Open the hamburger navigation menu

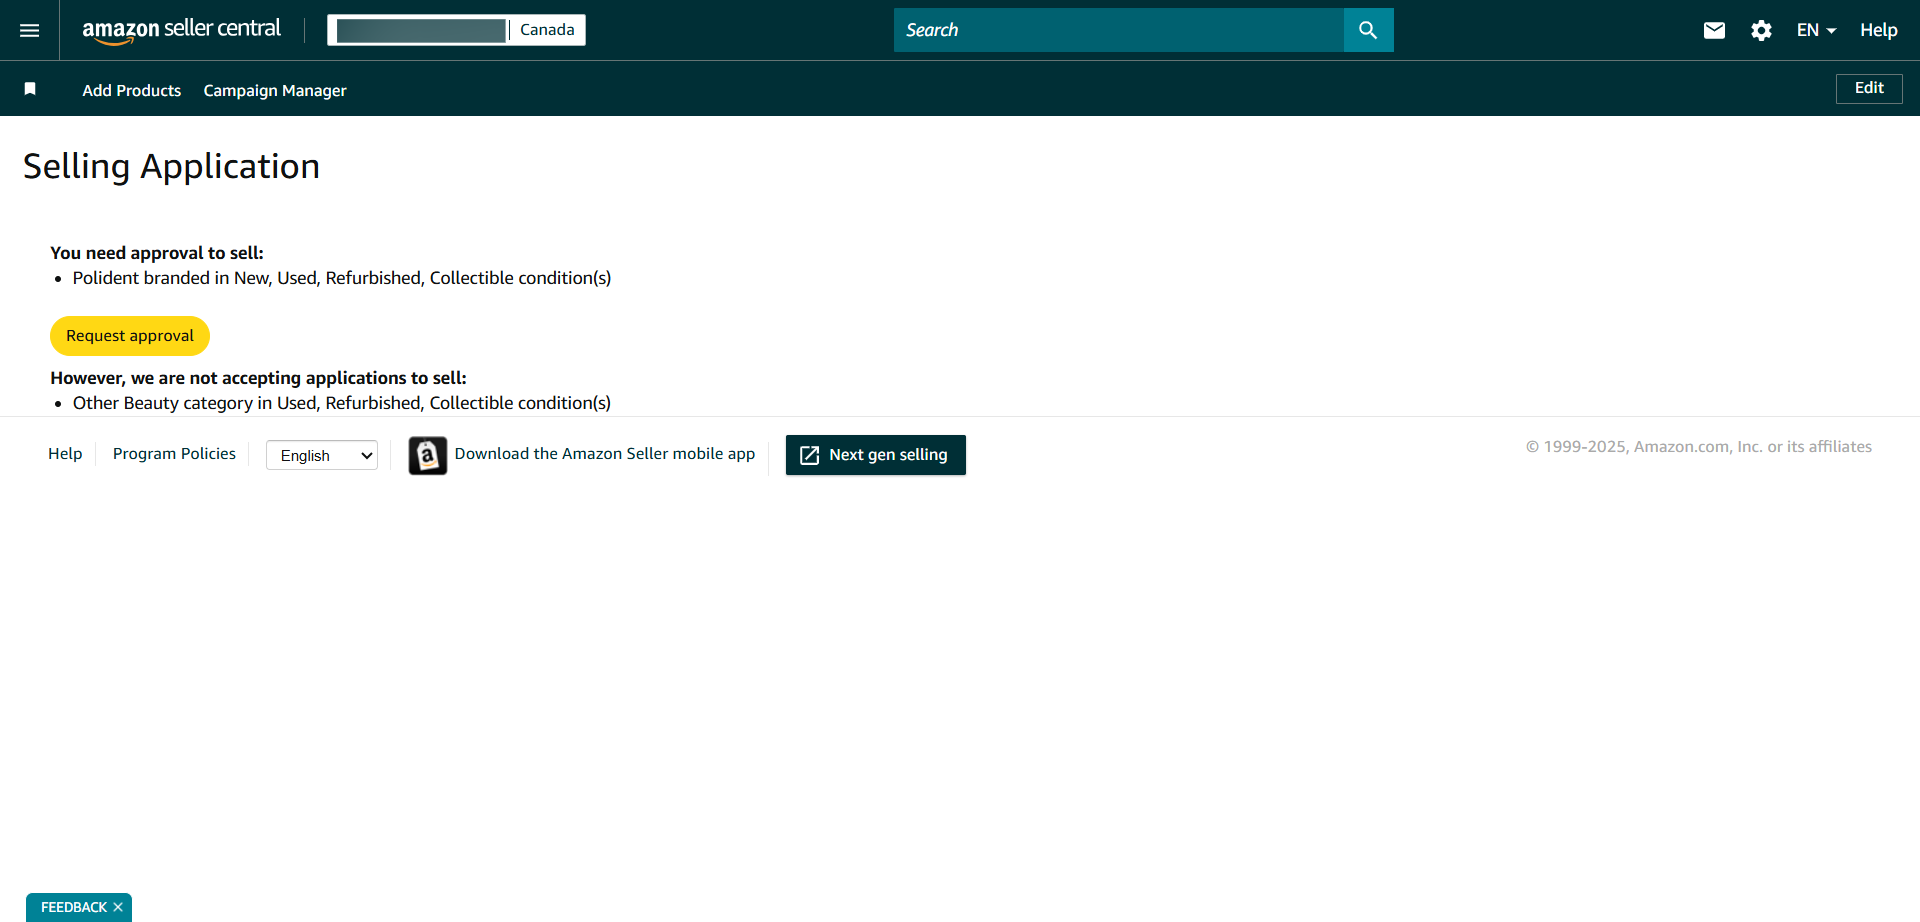click(x=30, y=30)
